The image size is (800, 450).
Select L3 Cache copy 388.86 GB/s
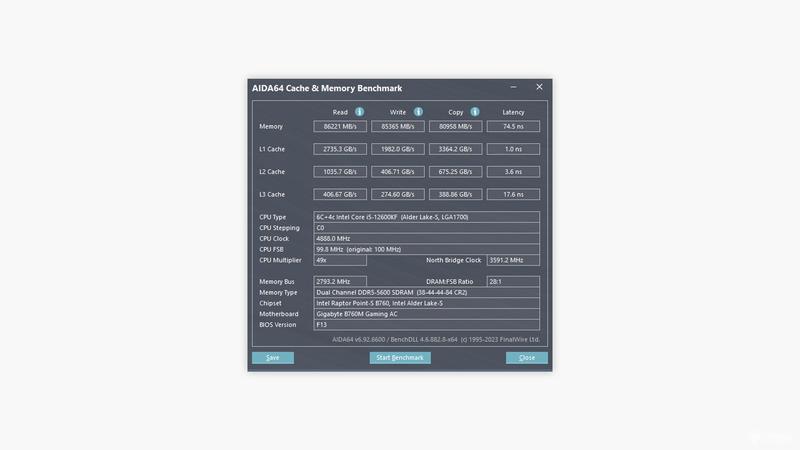coord(455,194)
